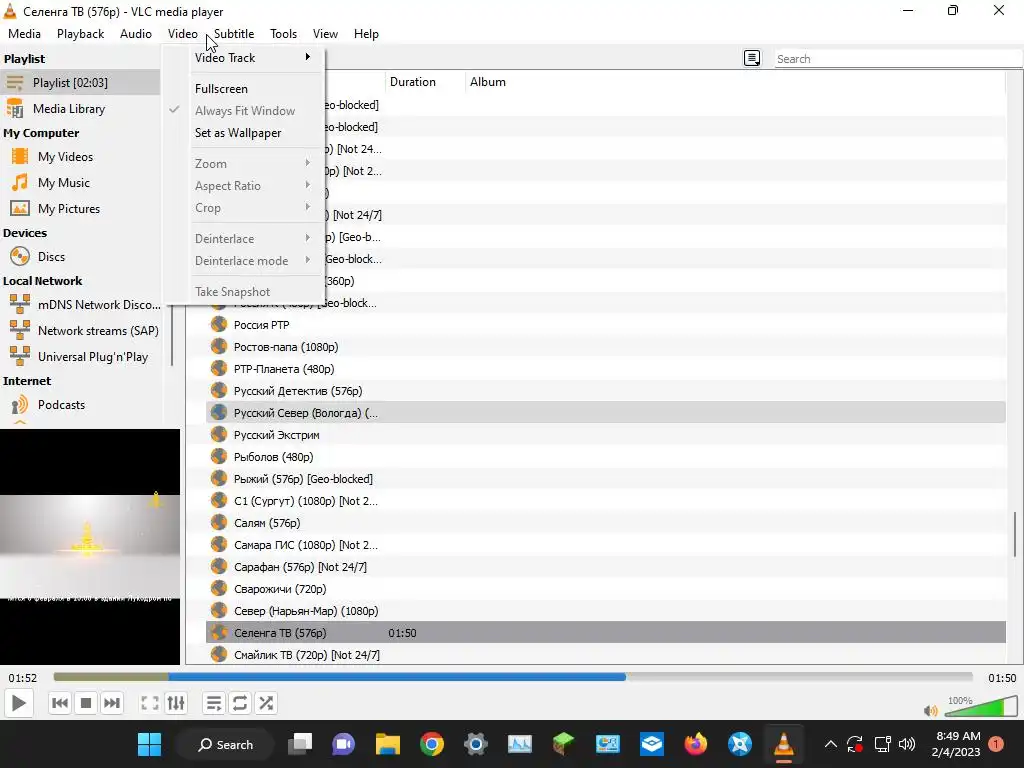
Task: Open Windows Start menu
Action: [149, 744]
